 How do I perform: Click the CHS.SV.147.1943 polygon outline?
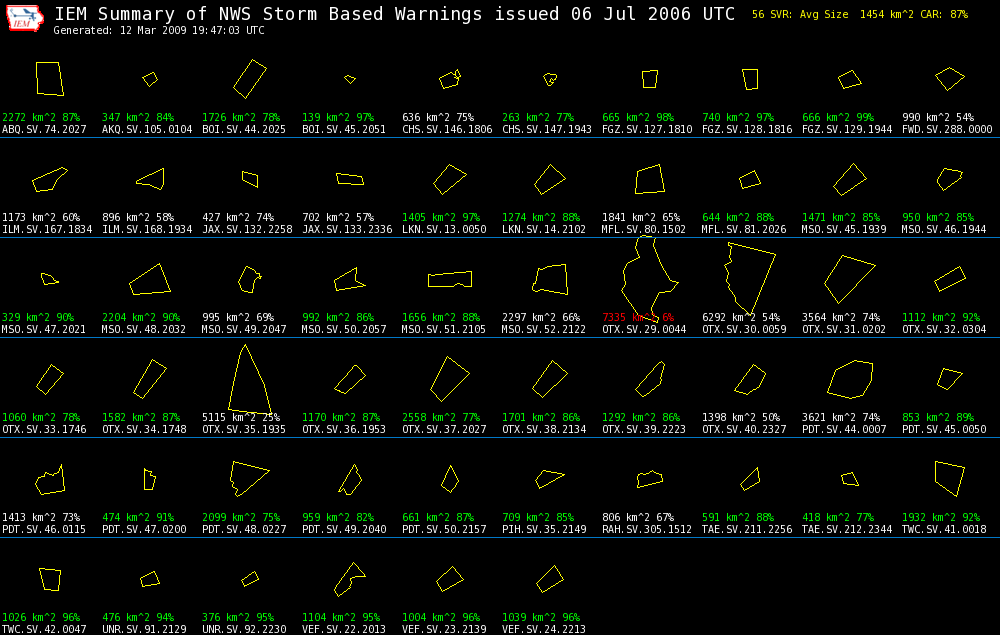(550, 79)
